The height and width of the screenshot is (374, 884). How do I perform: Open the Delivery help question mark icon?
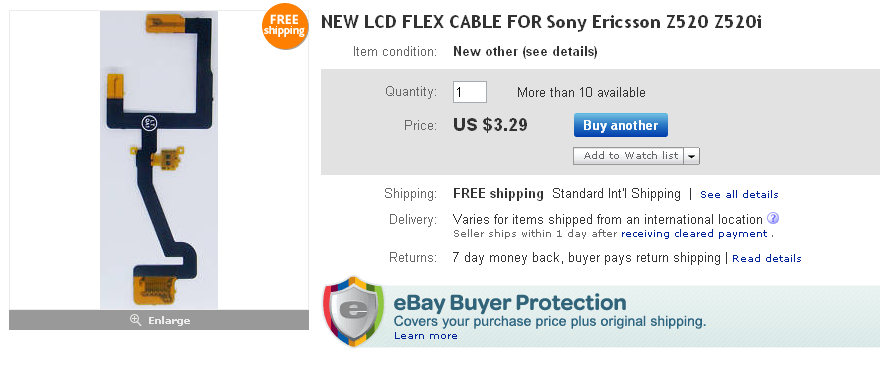(773, 218)
